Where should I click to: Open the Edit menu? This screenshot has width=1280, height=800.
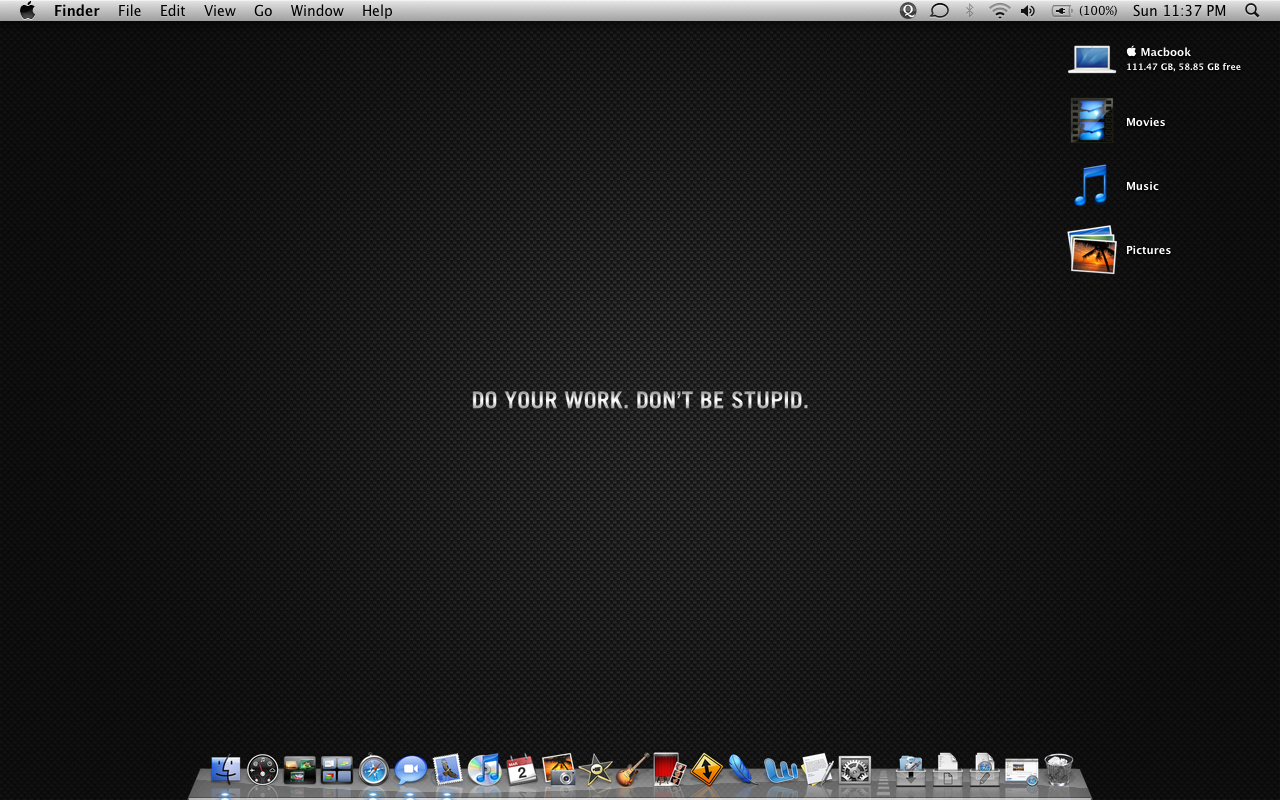point(173,11)
